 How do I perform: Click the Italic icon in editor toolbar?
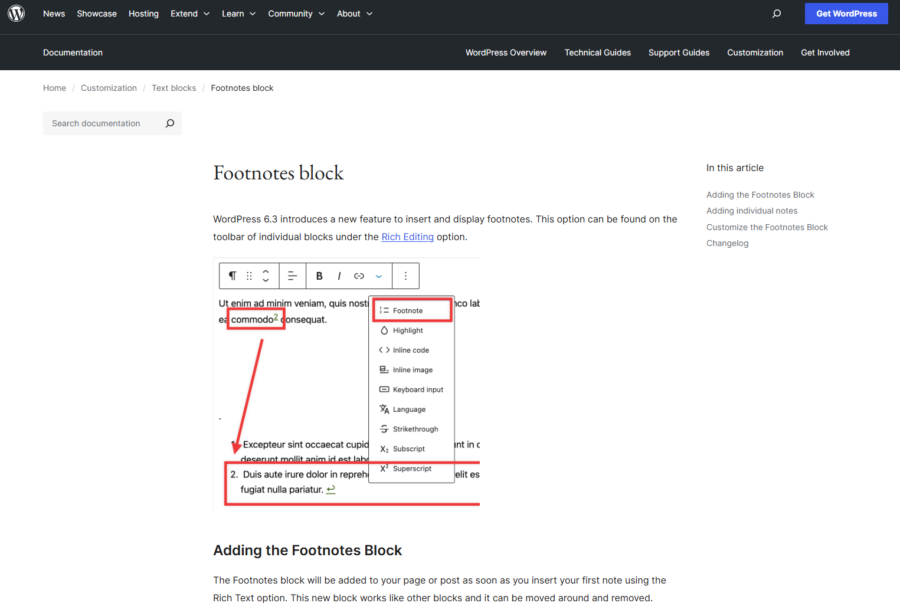(x=339, y=276)
